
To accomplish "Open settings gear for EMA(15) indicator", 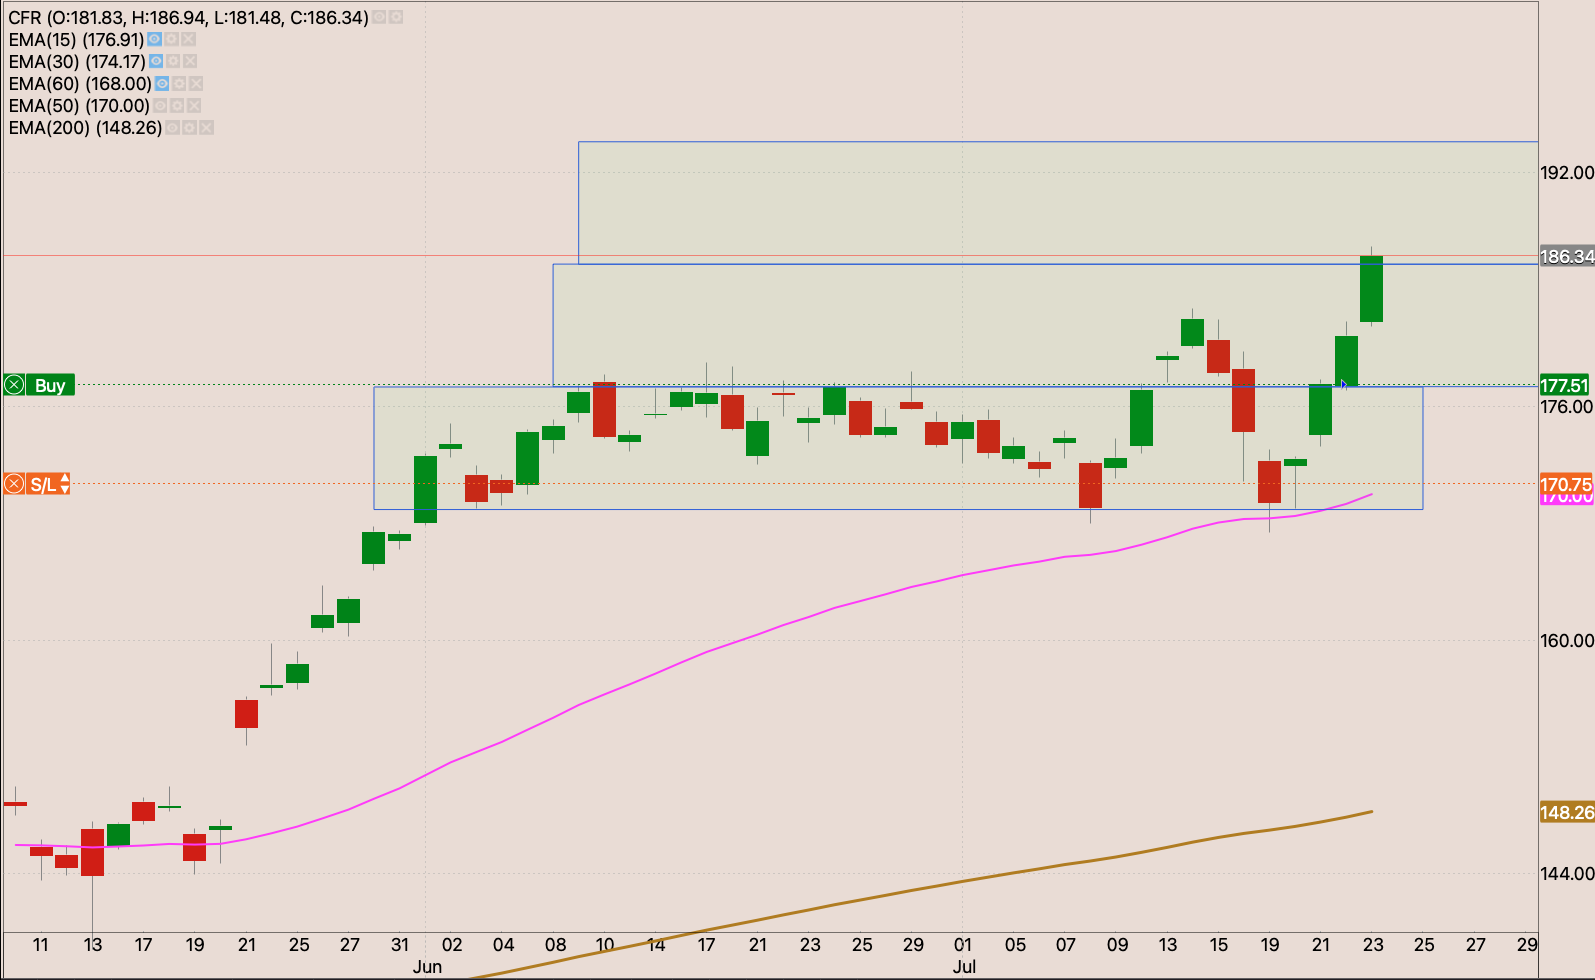I will click(172, 40).
